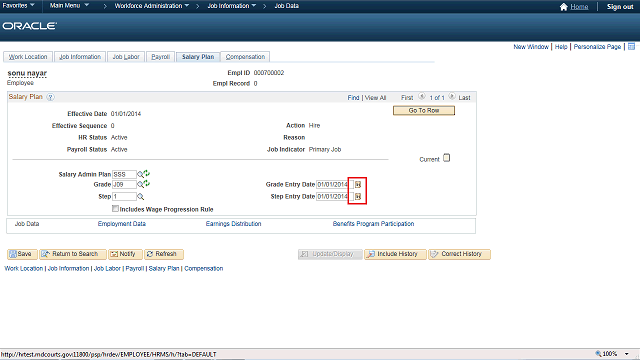The image size is (640, 360).
Task: Open the Salary Admin Plan lookup magnifier
Action: [140, 175]
